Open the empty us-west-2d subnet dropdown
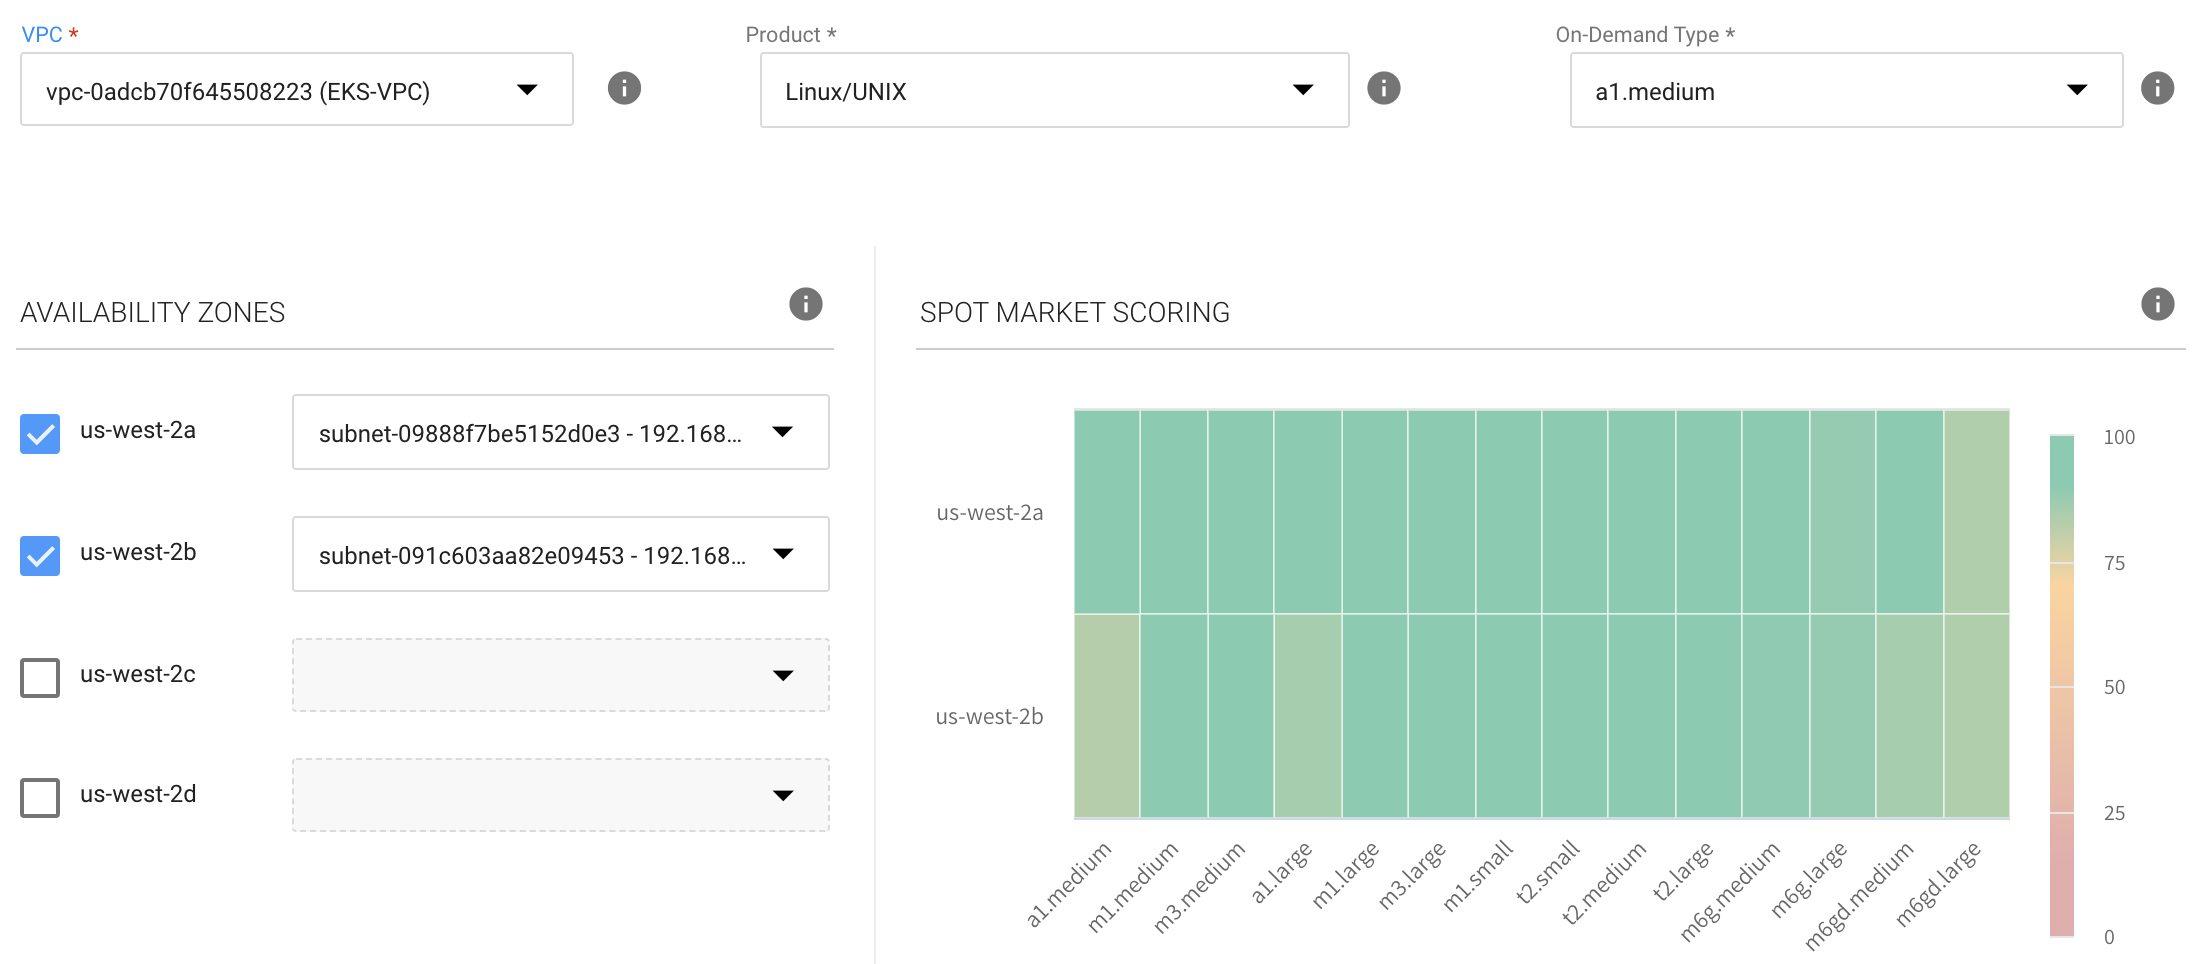 [560, 795]
